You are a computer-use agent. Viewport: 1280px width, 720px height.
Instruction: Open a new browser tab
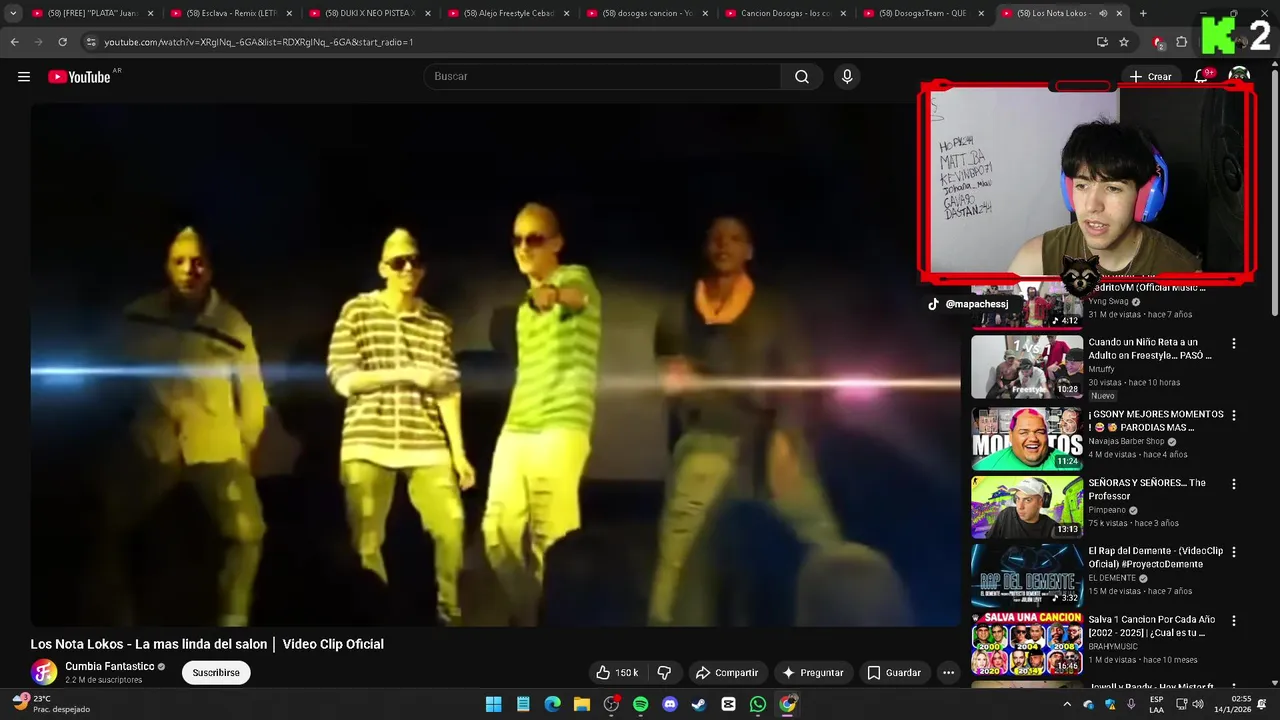pos(1143,13)
